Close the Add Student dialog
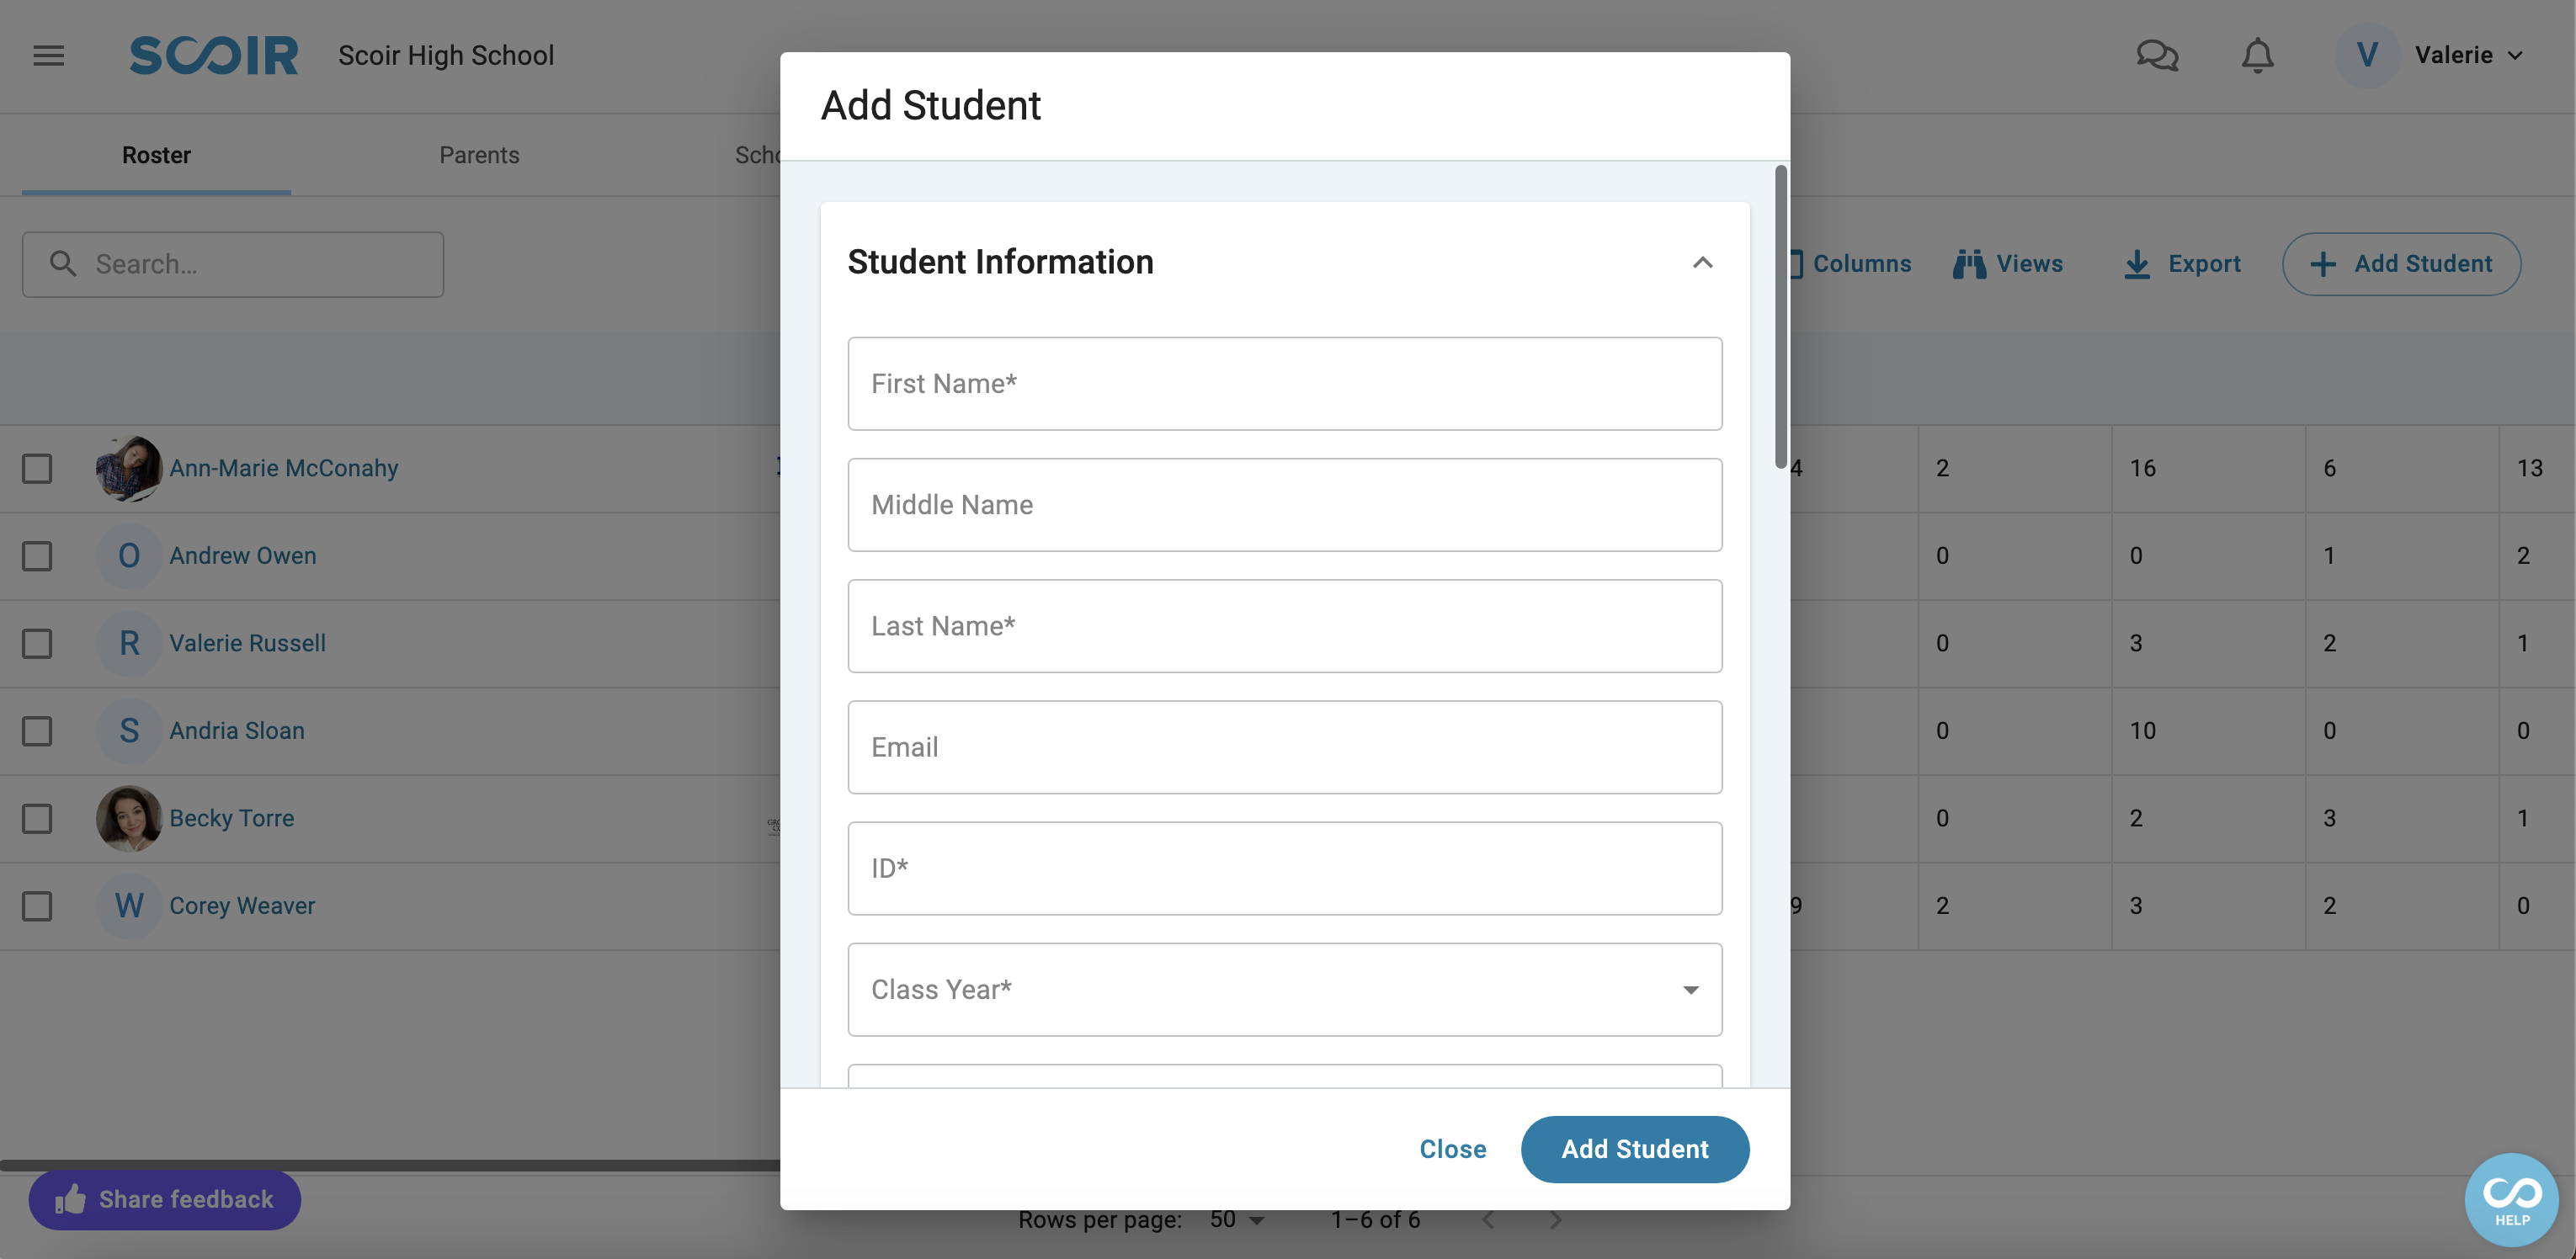The width and height of the screenshot is (2576, 1259). tap(1452, 1149)
